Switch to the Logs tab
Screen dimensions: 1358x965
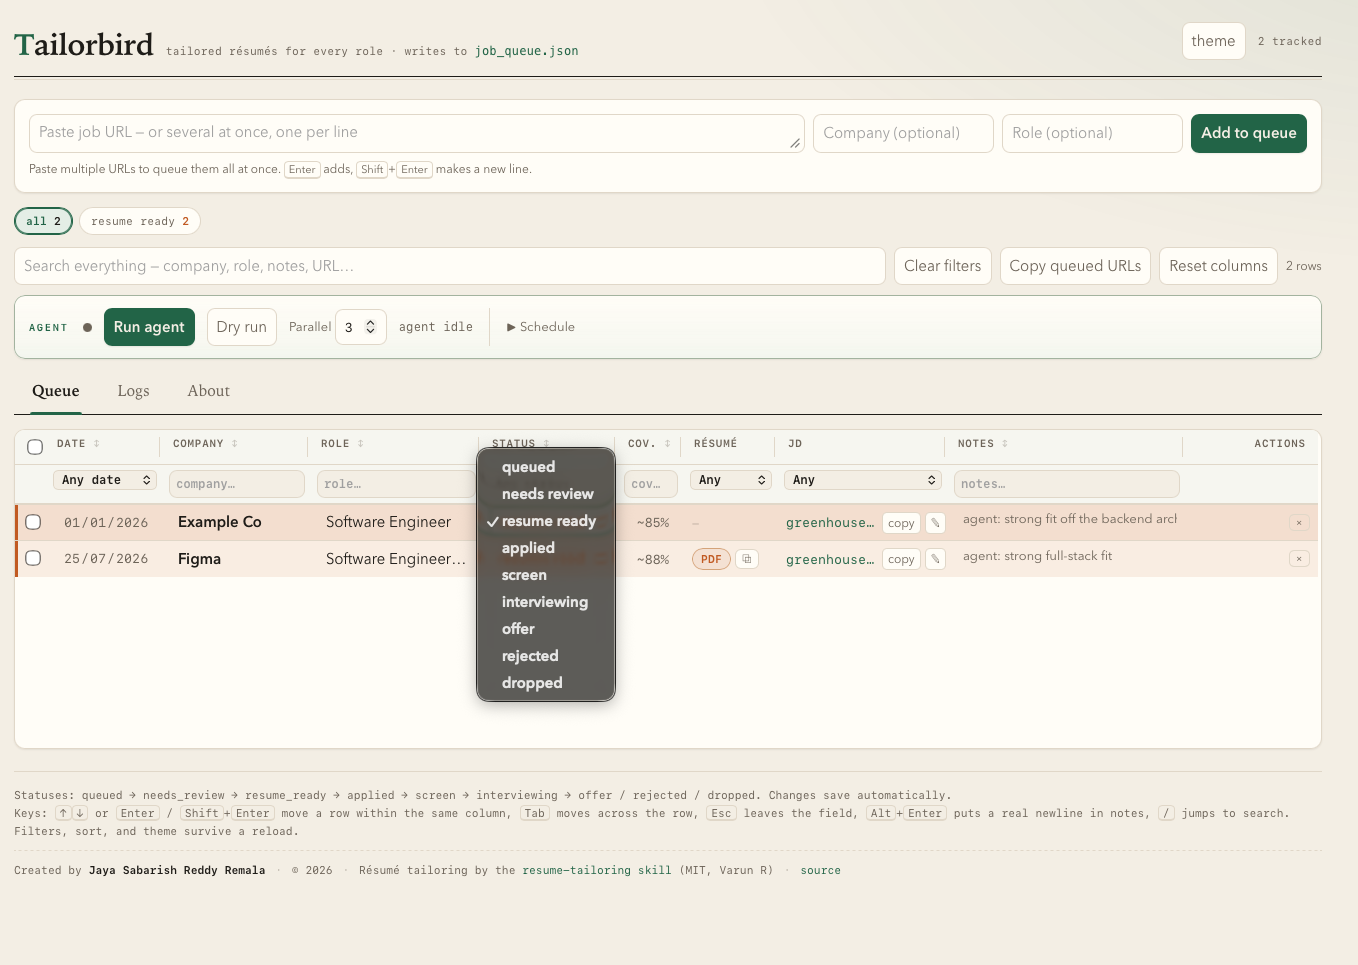pyautogui.click(x=133, y=391)
